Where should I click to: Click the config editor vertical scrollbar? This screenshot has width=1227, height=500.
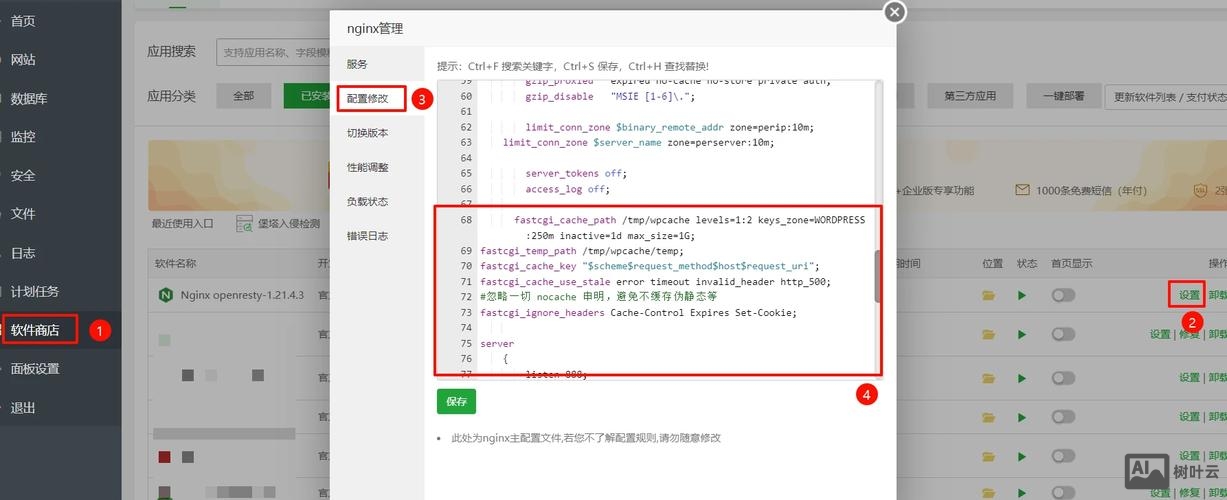[878, 276]
